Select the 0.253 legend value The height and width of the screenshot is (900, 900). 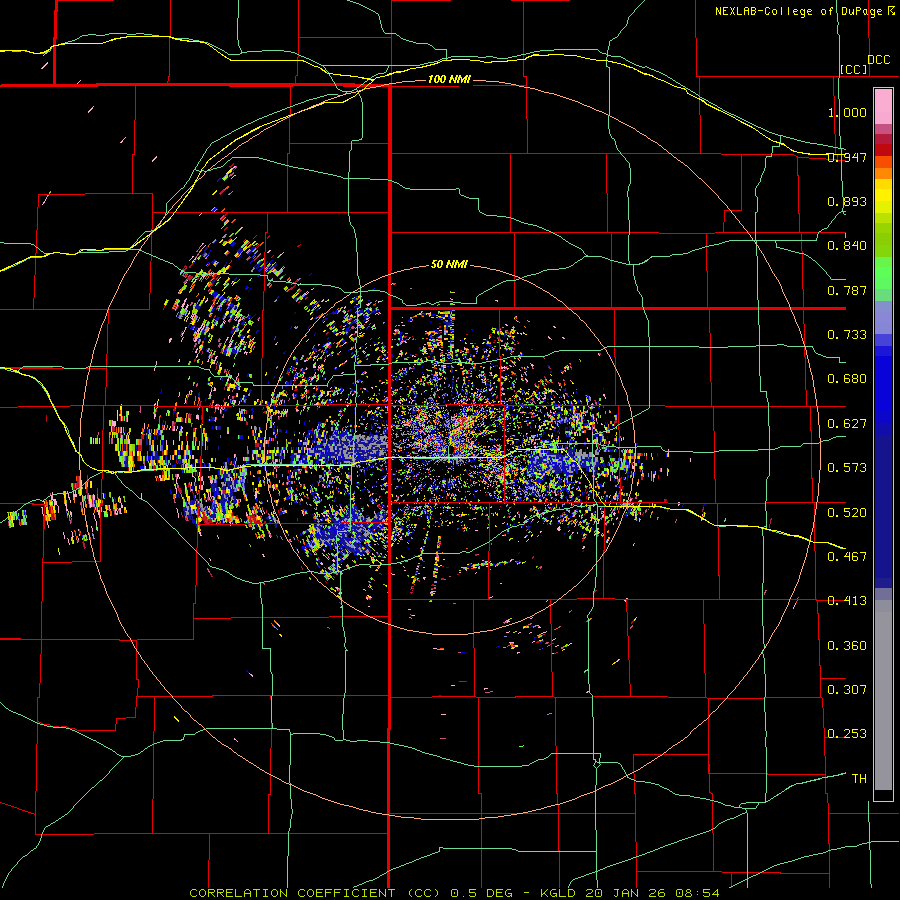coord(847,734)
